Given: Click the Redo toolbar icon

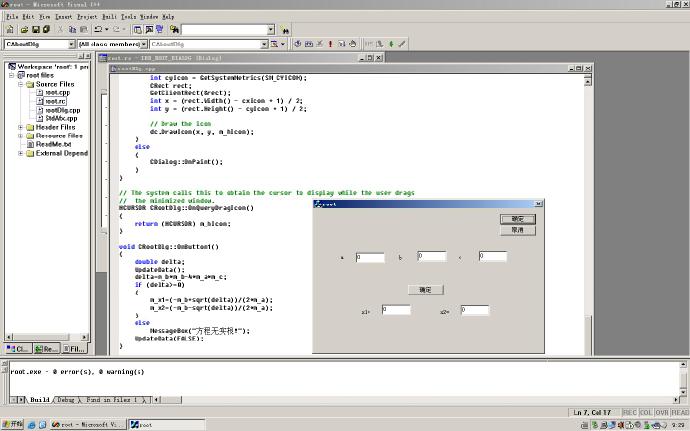Looking at the screenshot, I should tap(116, 29).
